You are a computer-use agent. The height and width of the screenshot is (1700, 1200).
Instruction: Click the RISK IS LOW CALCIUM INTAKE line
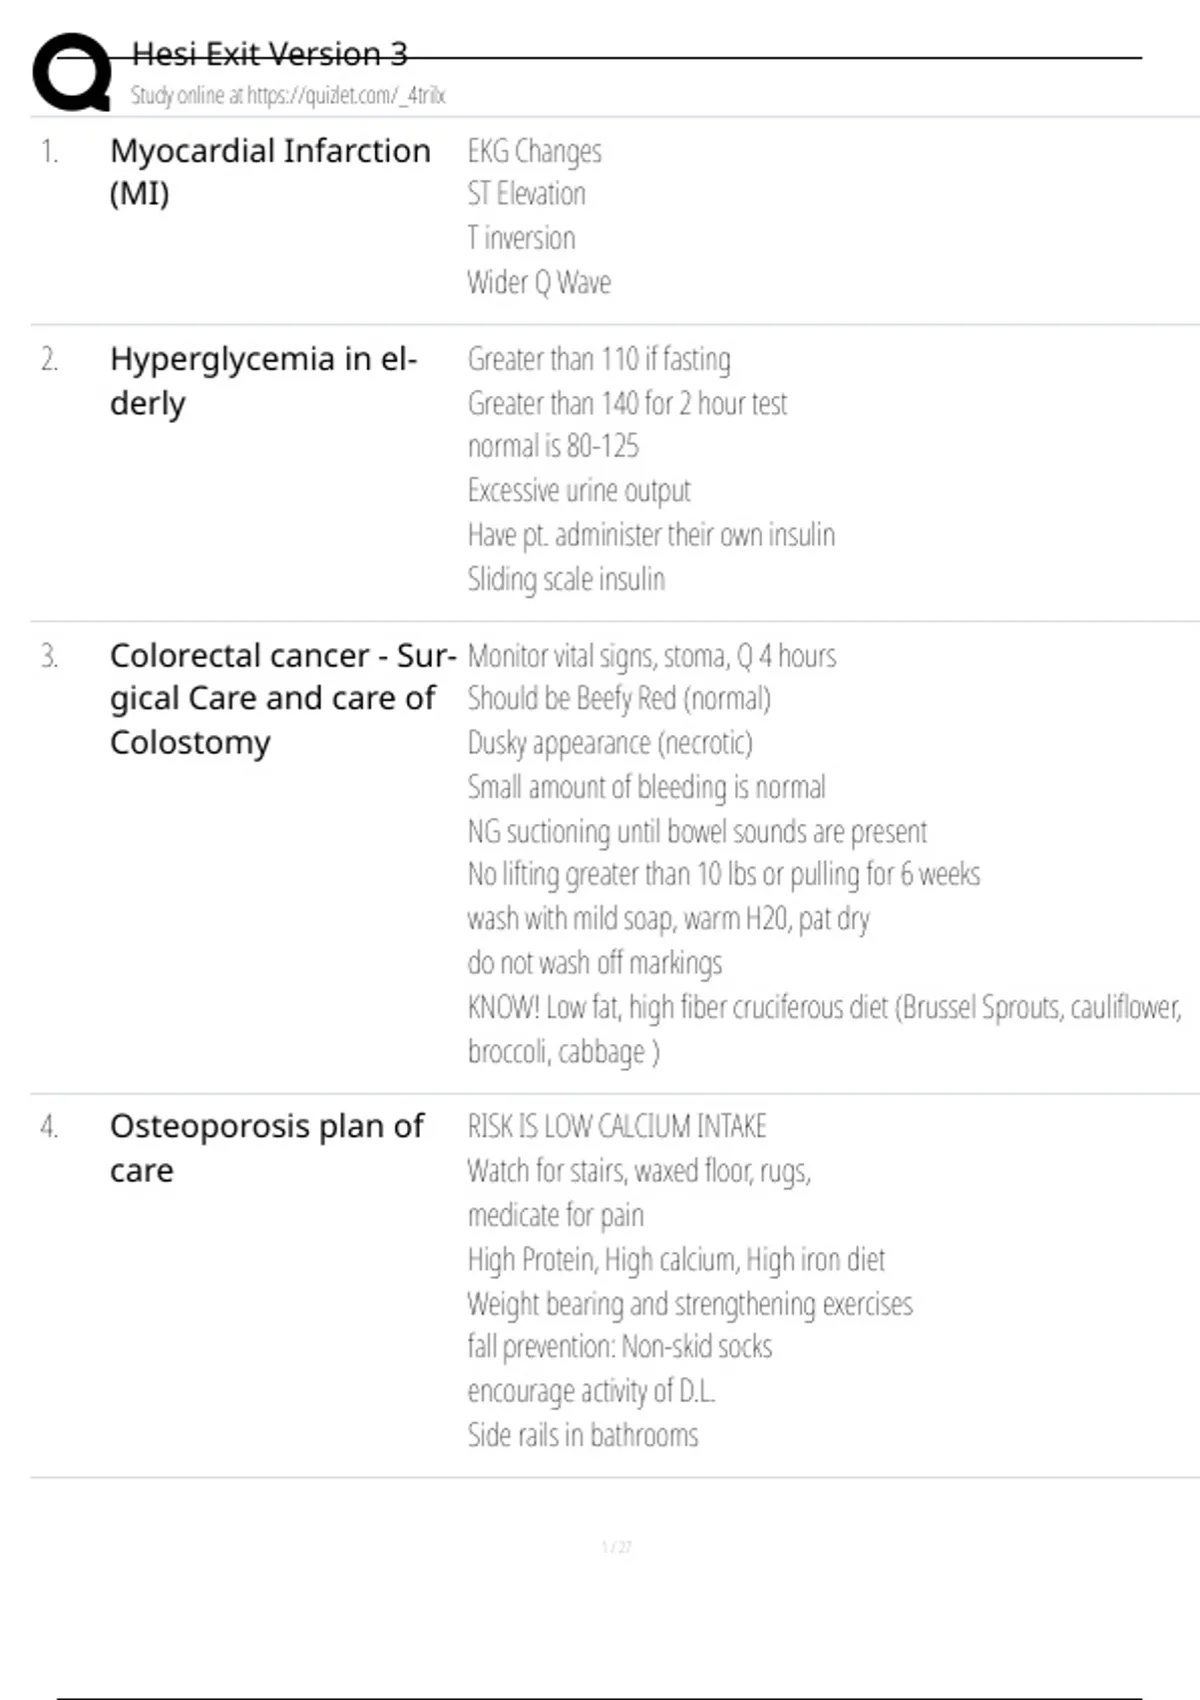click(x=616, y=1127)
